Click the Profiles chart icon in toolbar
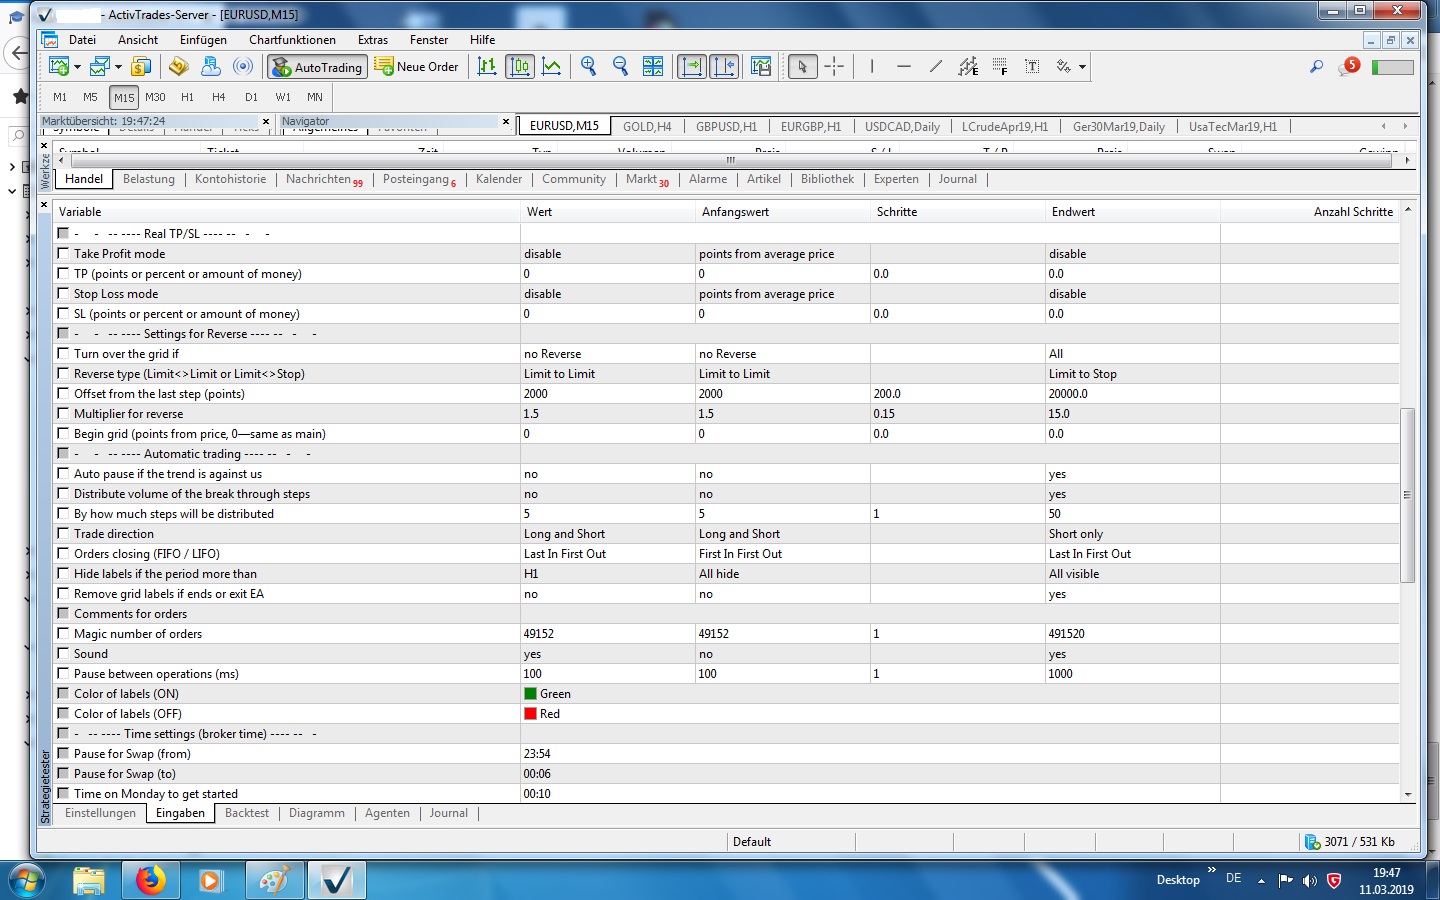The height and width of the screenshot is (900, 1440). 99,67
